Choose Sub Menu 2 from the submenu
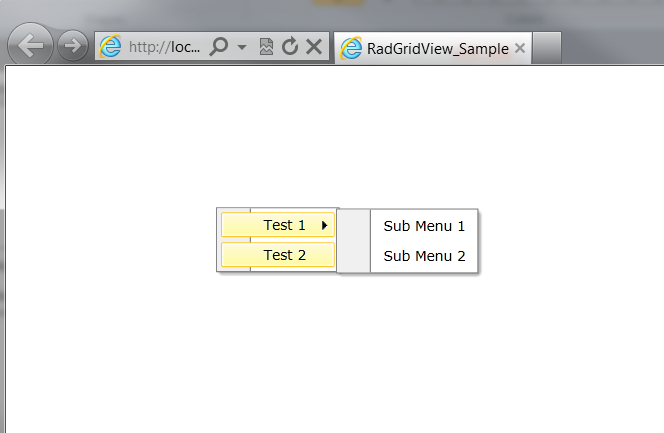This screenshot has height=433, width=664. coord(424,256)
